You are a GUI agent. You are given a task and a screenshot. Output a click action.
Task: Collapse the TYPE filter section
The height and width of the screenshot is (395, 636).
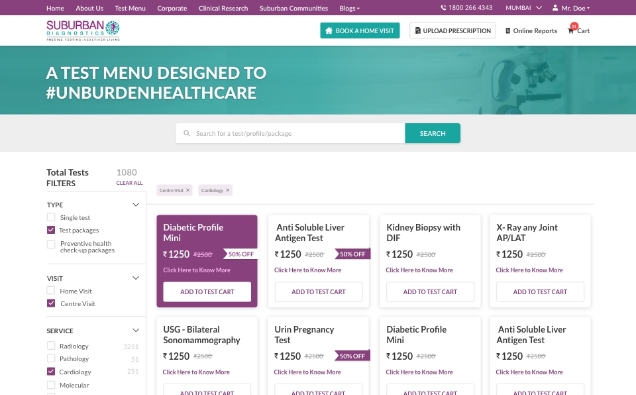pos(136,205)
